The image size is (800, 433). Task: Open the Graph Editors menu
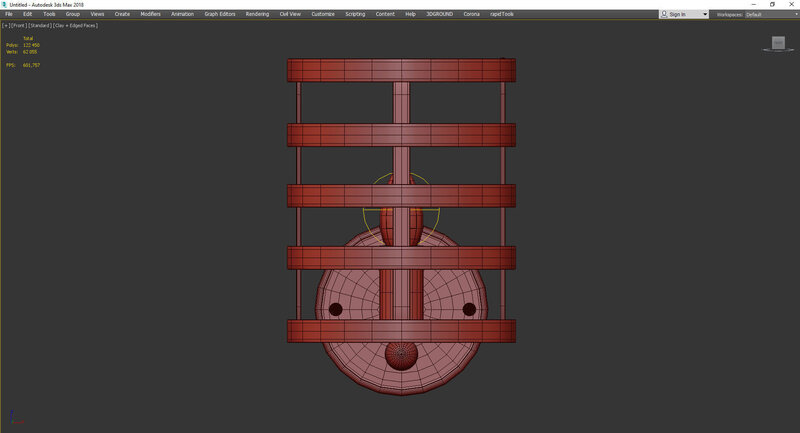click(219, 14)
